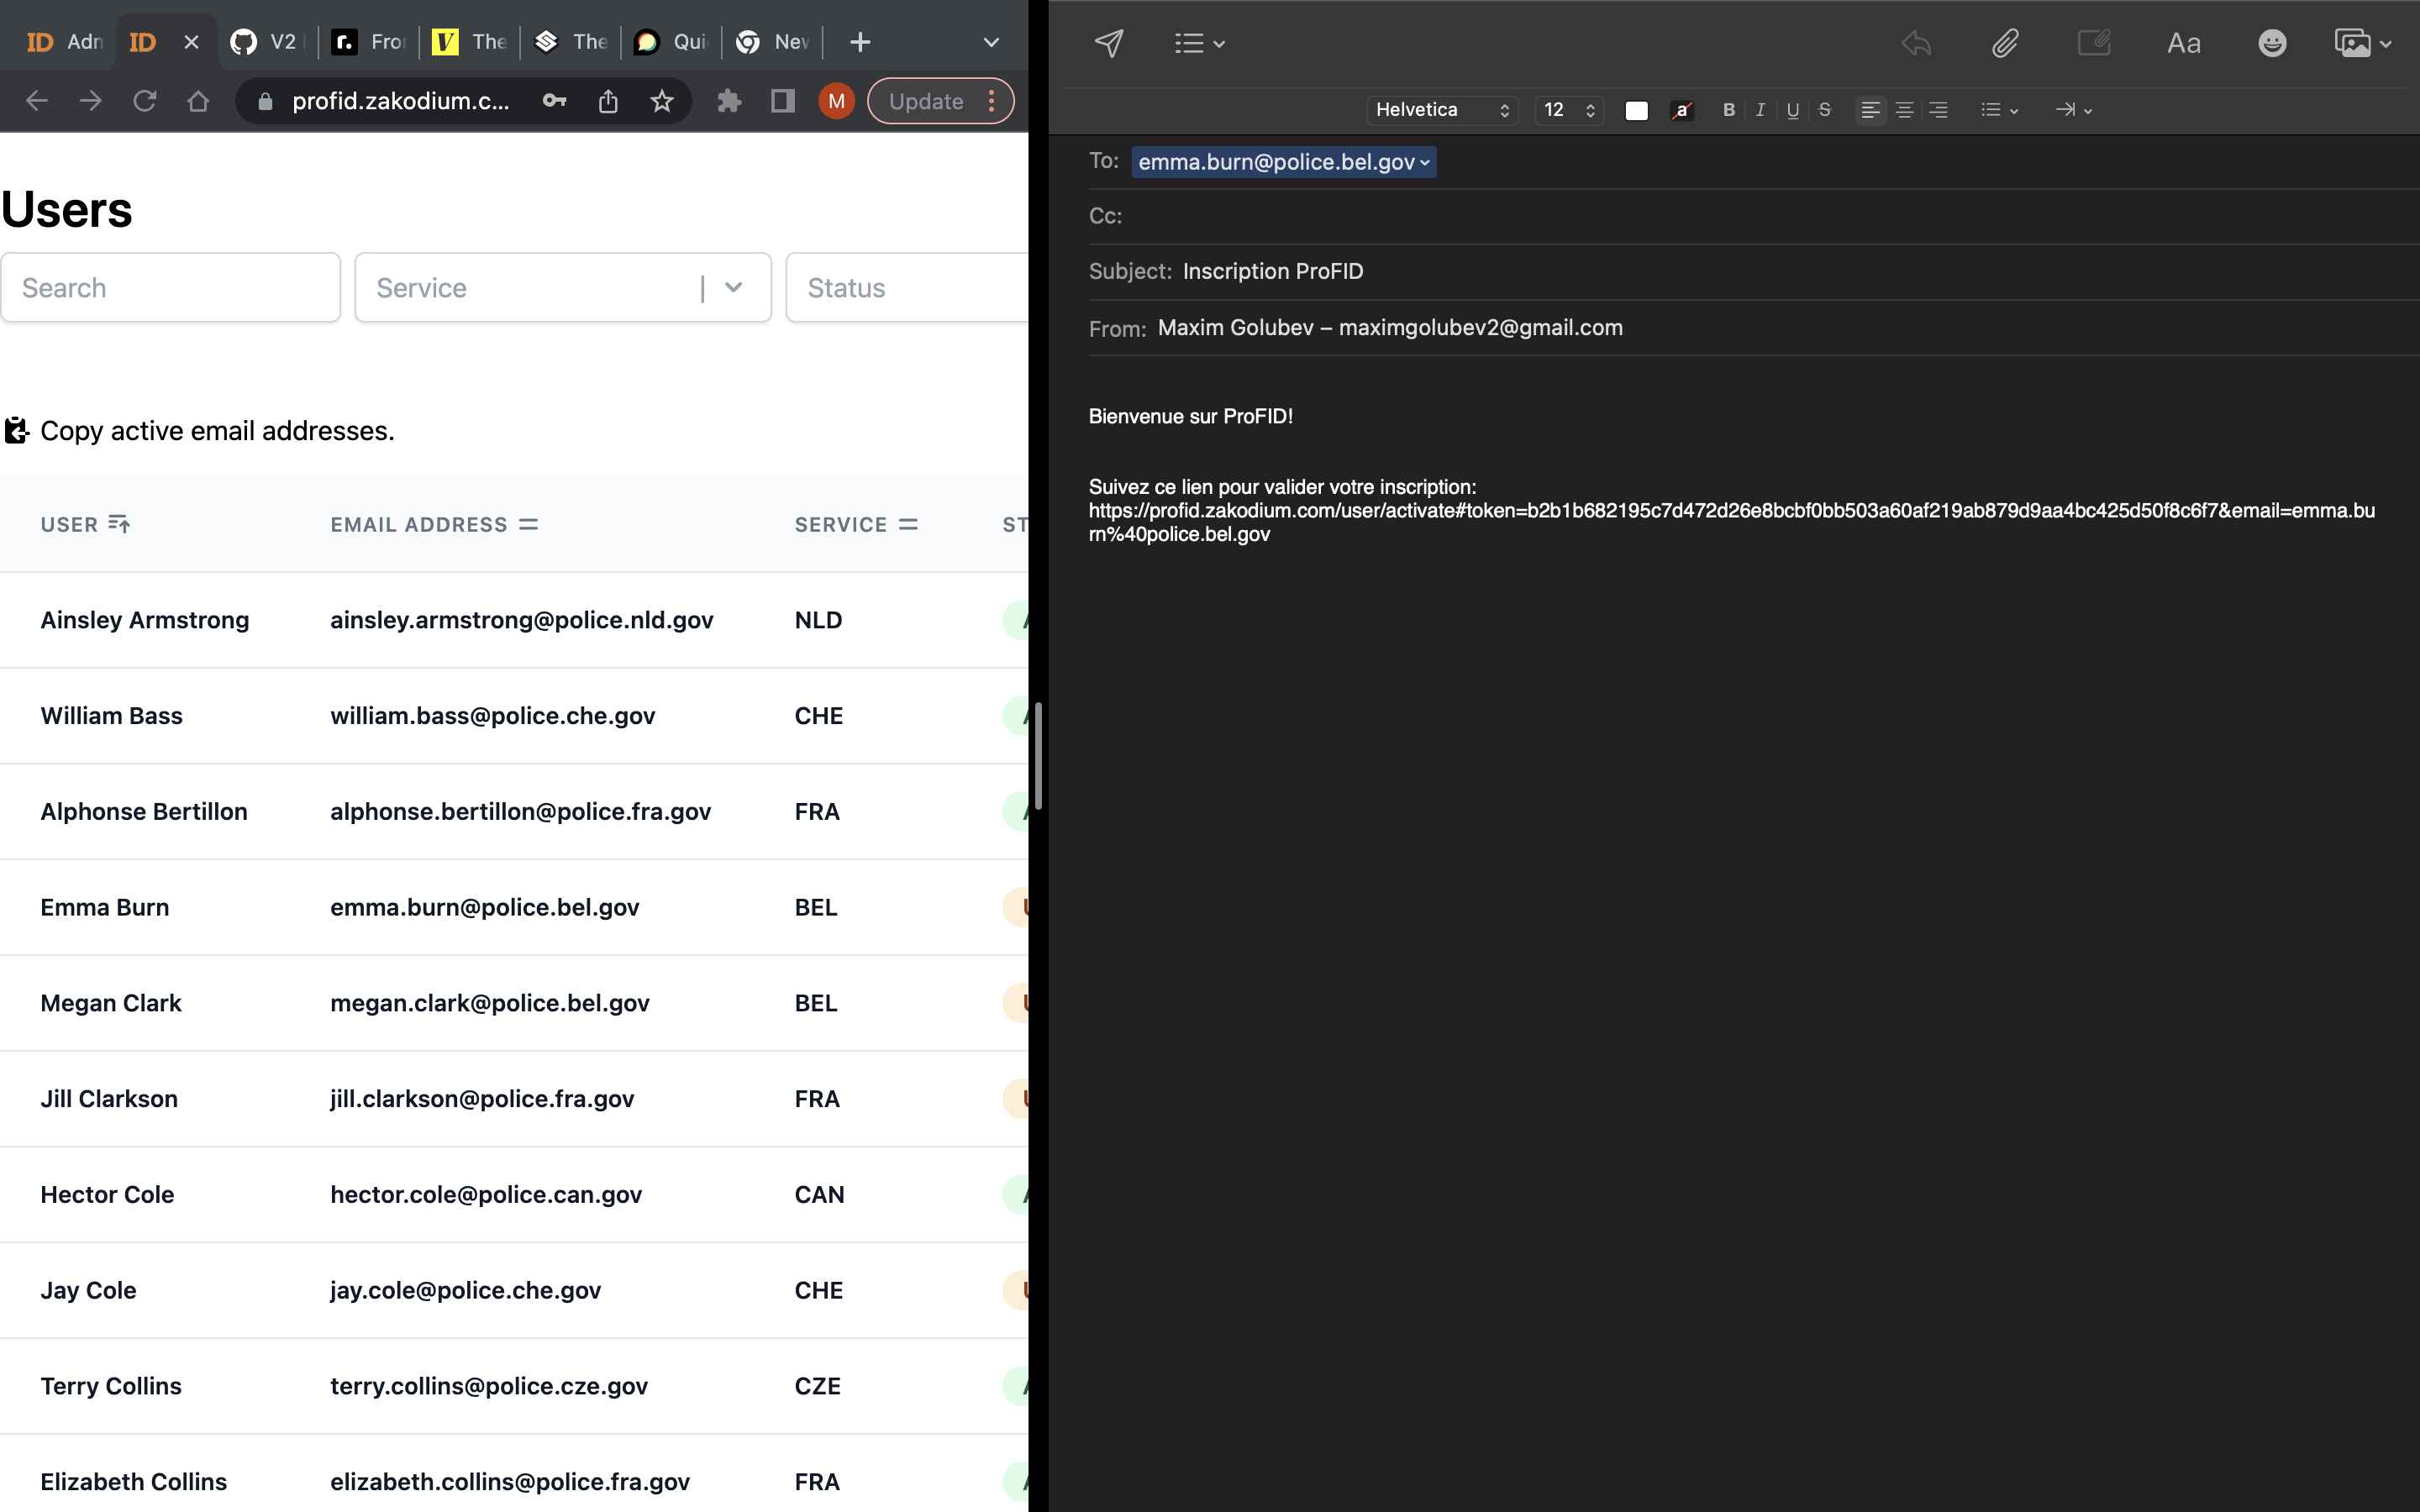Bookmark the page with the star icon
Image resolution: width=2420 pixels, height=1512 pixels.
point(662,101)
